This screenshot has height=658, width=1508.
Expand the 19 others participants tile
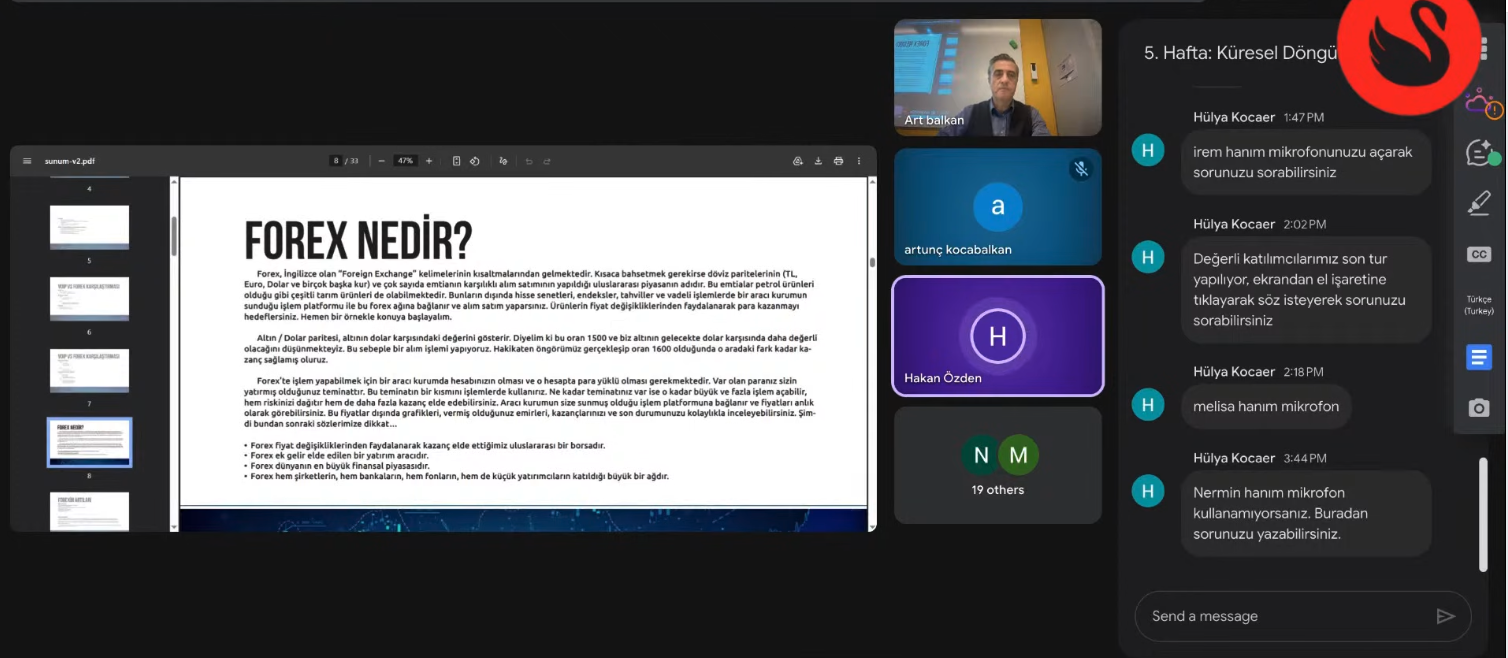997,465
